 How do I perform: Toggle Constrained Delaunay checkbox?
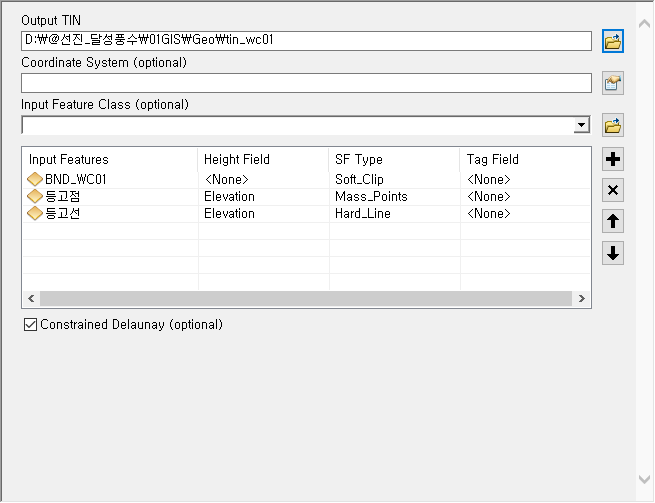(x=30, y=325)
